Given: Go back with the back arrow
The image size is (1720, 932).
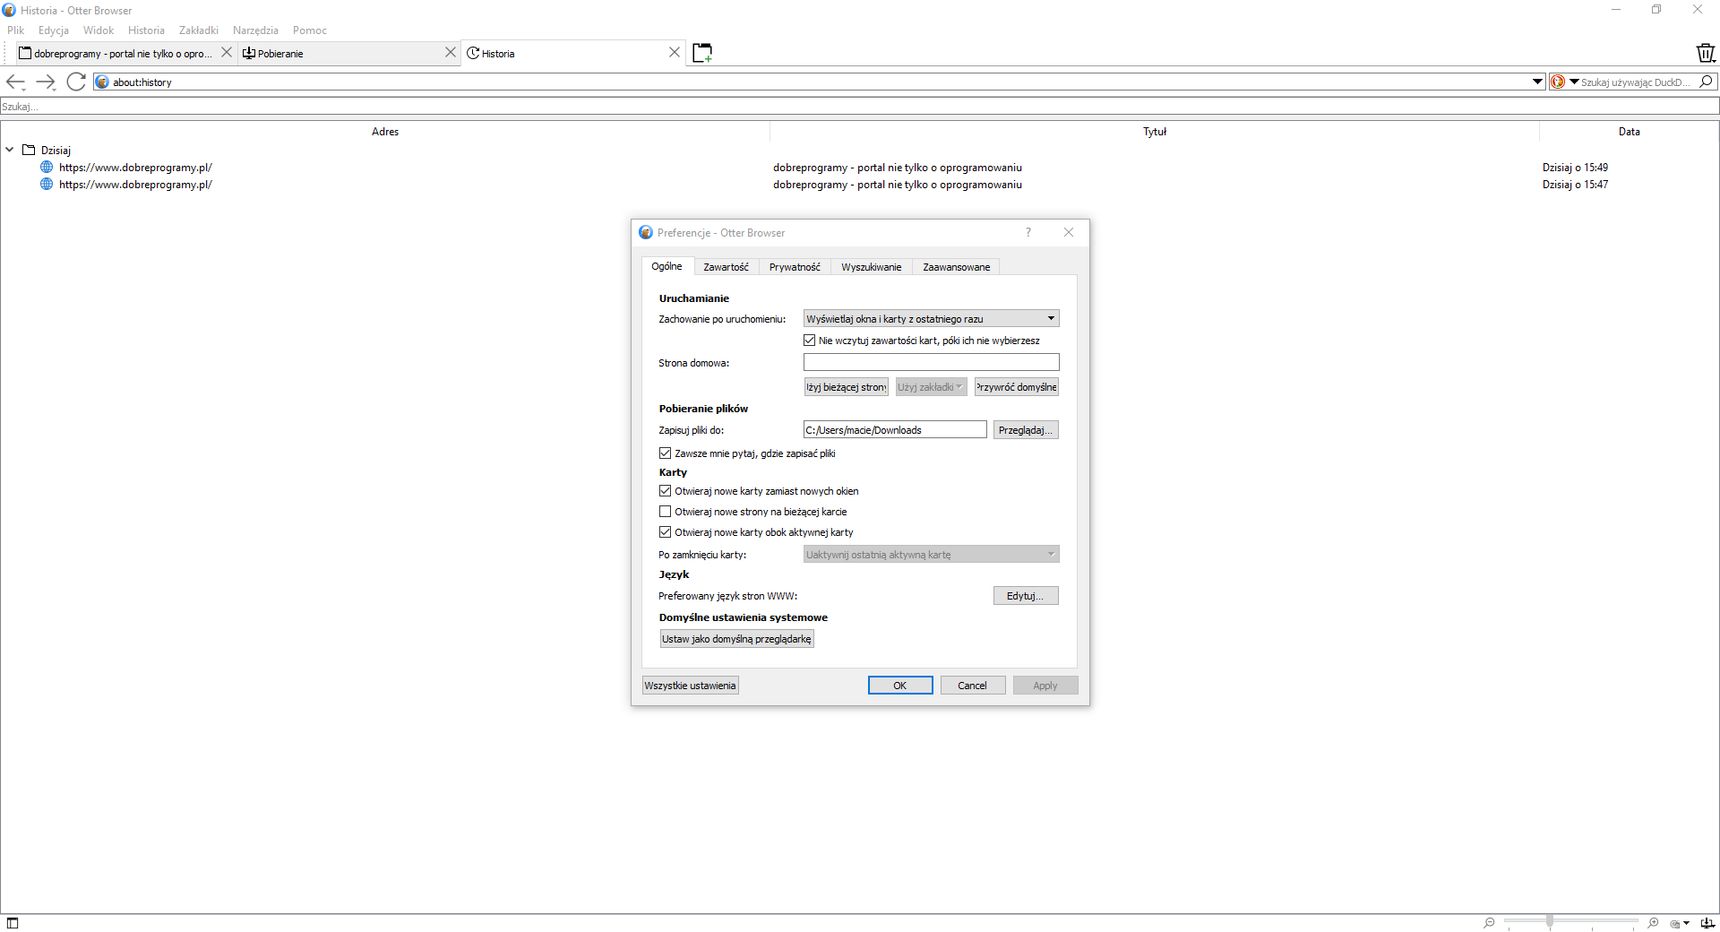Looking at the screenshot, I should [x=15, y=82].
